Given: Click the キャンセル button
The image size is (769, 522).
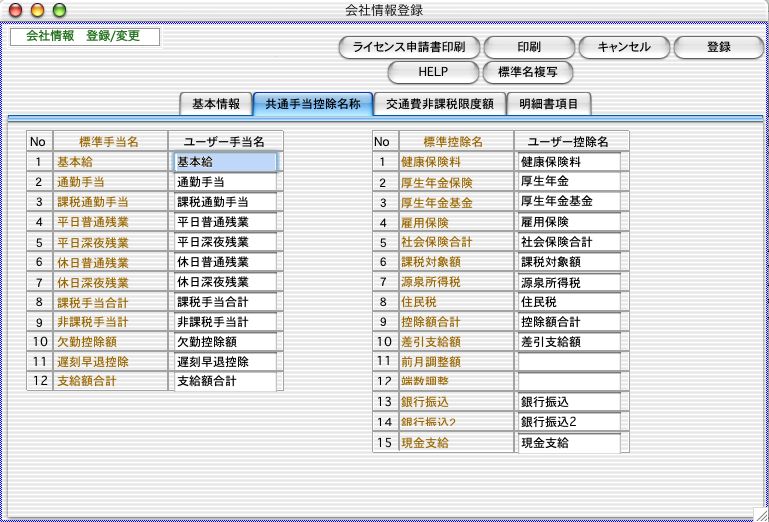Looking at the screenshot, I should (623, 47).
